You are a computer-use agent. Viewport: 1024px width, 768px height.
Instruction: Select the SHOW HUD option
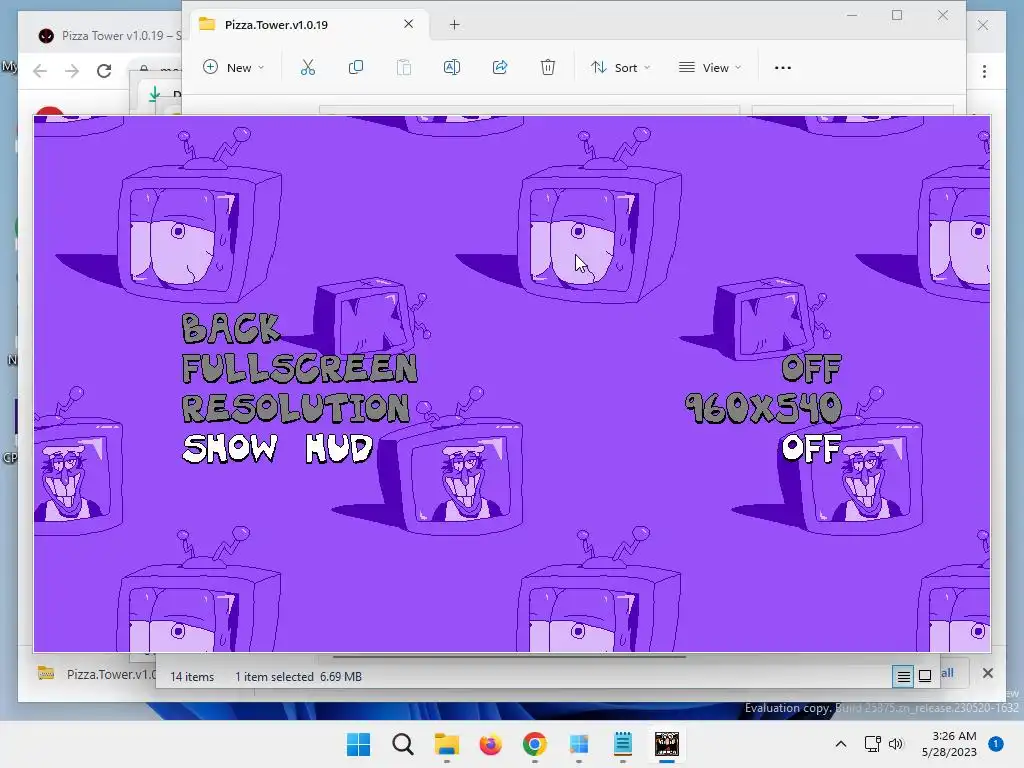(278, 449)
